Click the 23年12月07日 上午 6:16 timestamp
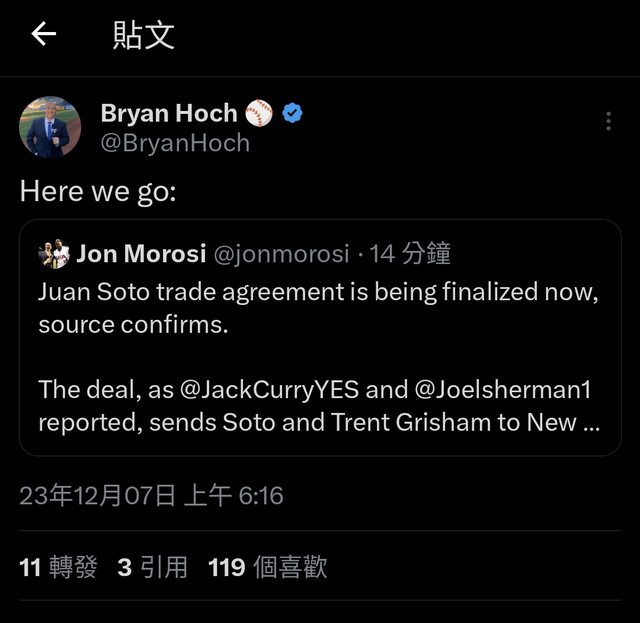This screenshot has height=623, width=640. pyautogui.click(x=151, y=495)
